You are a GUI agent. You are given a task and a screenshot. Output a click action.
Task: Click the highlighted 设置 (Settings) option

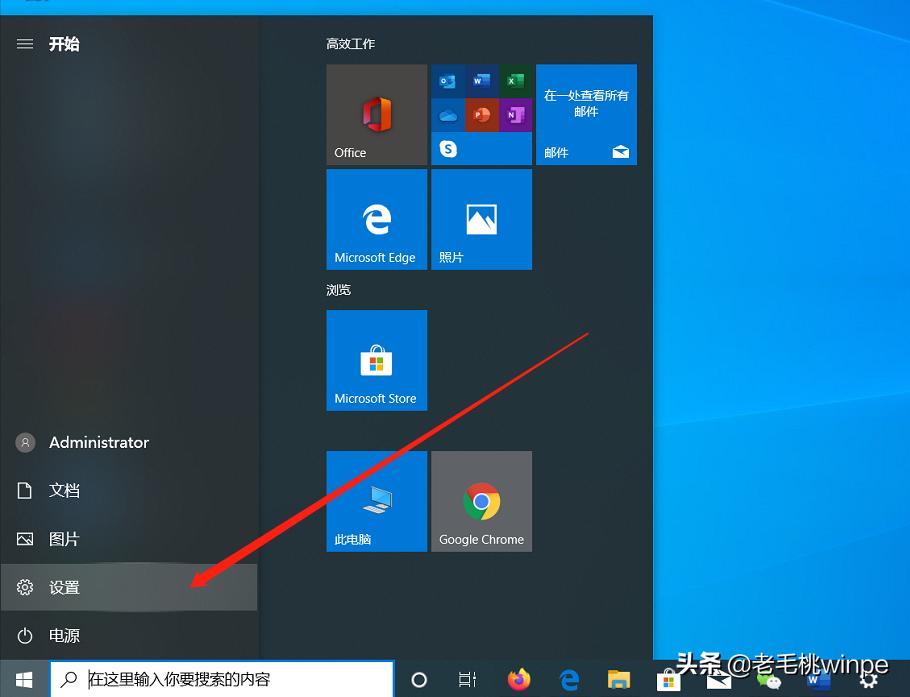pyautogui.click(x=63, y=587)
